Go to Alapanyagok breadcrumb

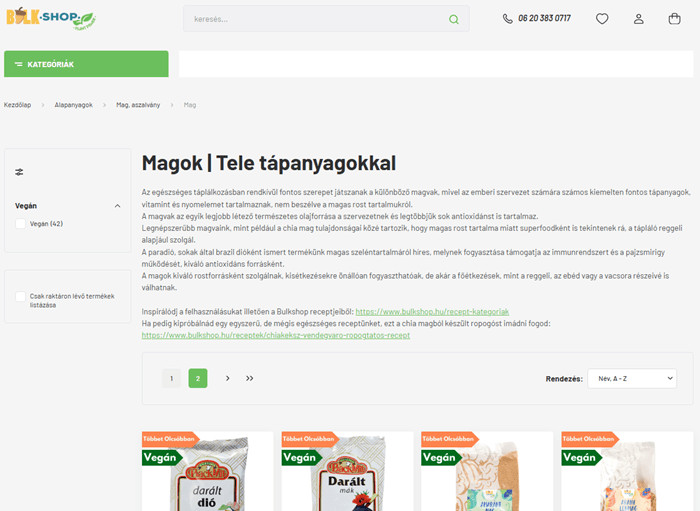click(74, 105)
